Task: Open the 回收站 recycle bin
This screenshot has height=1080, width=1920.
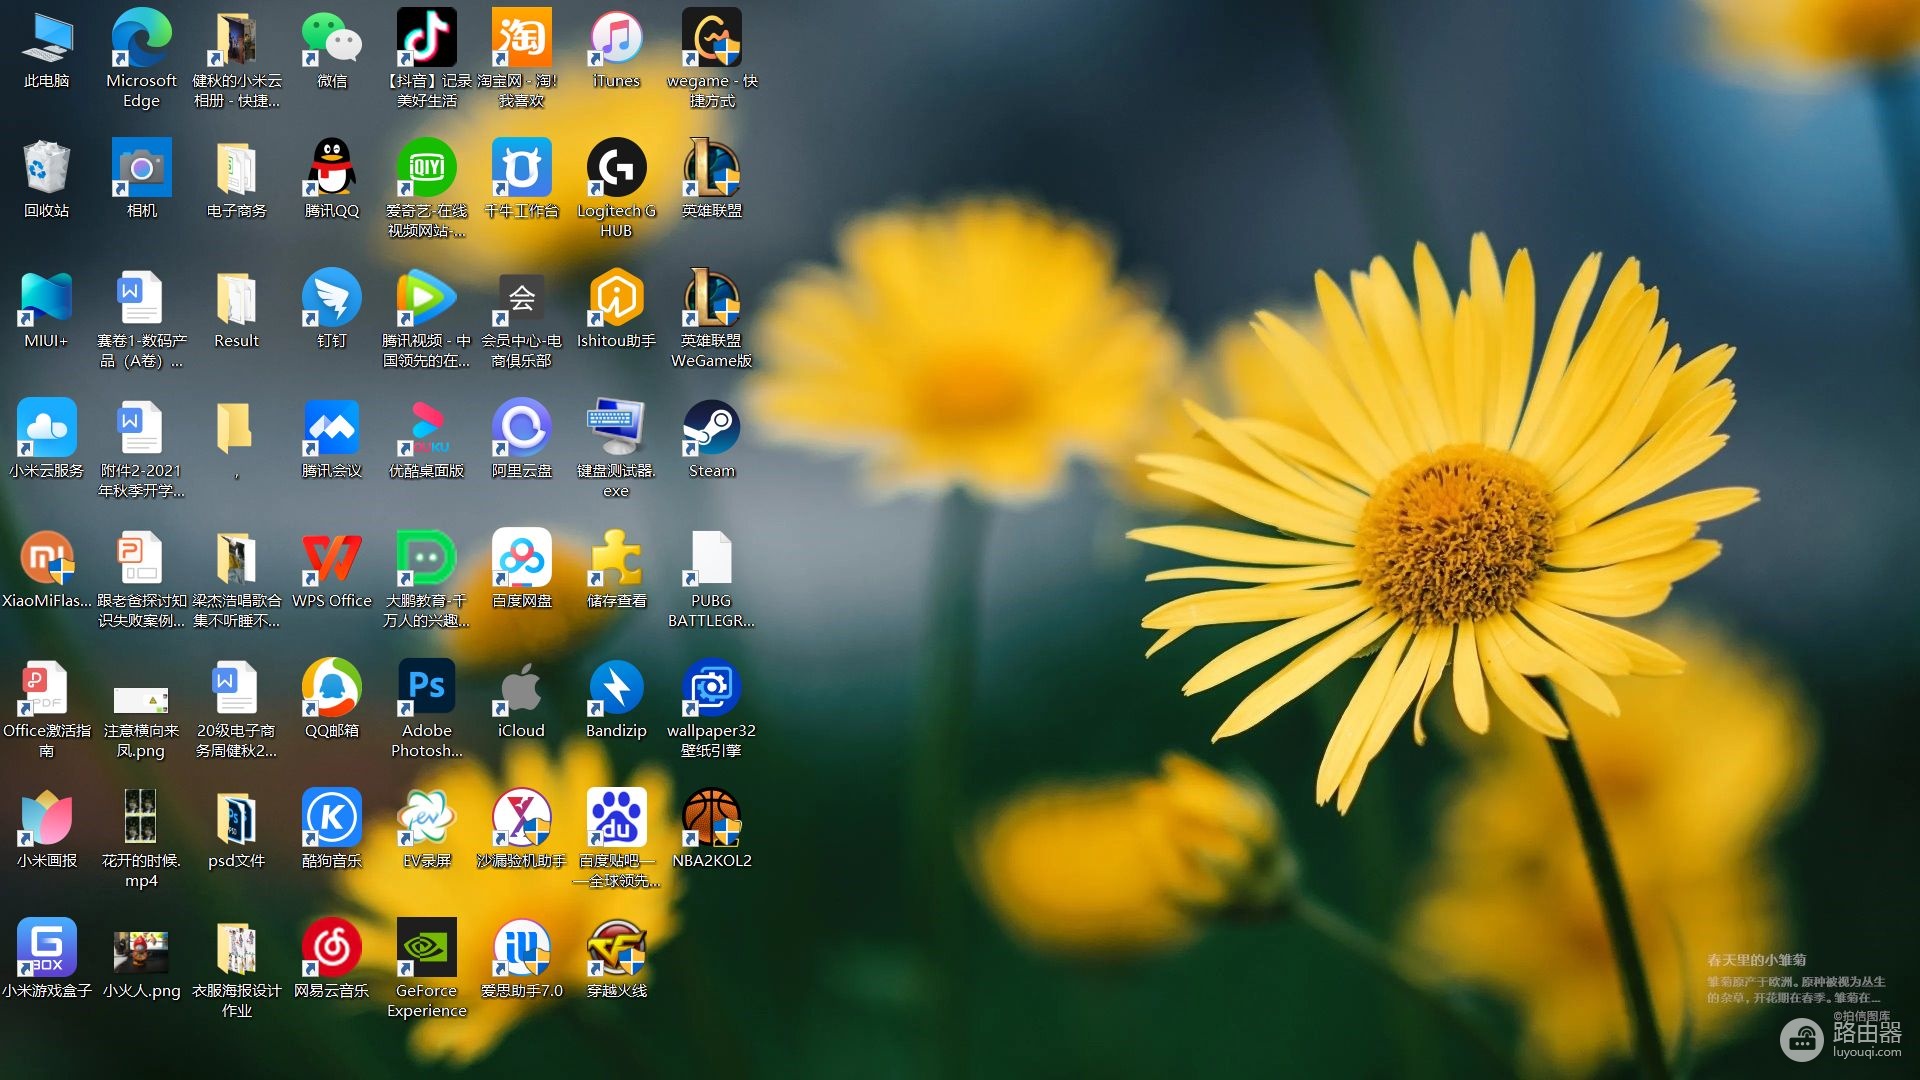Action: pos(46,179)
